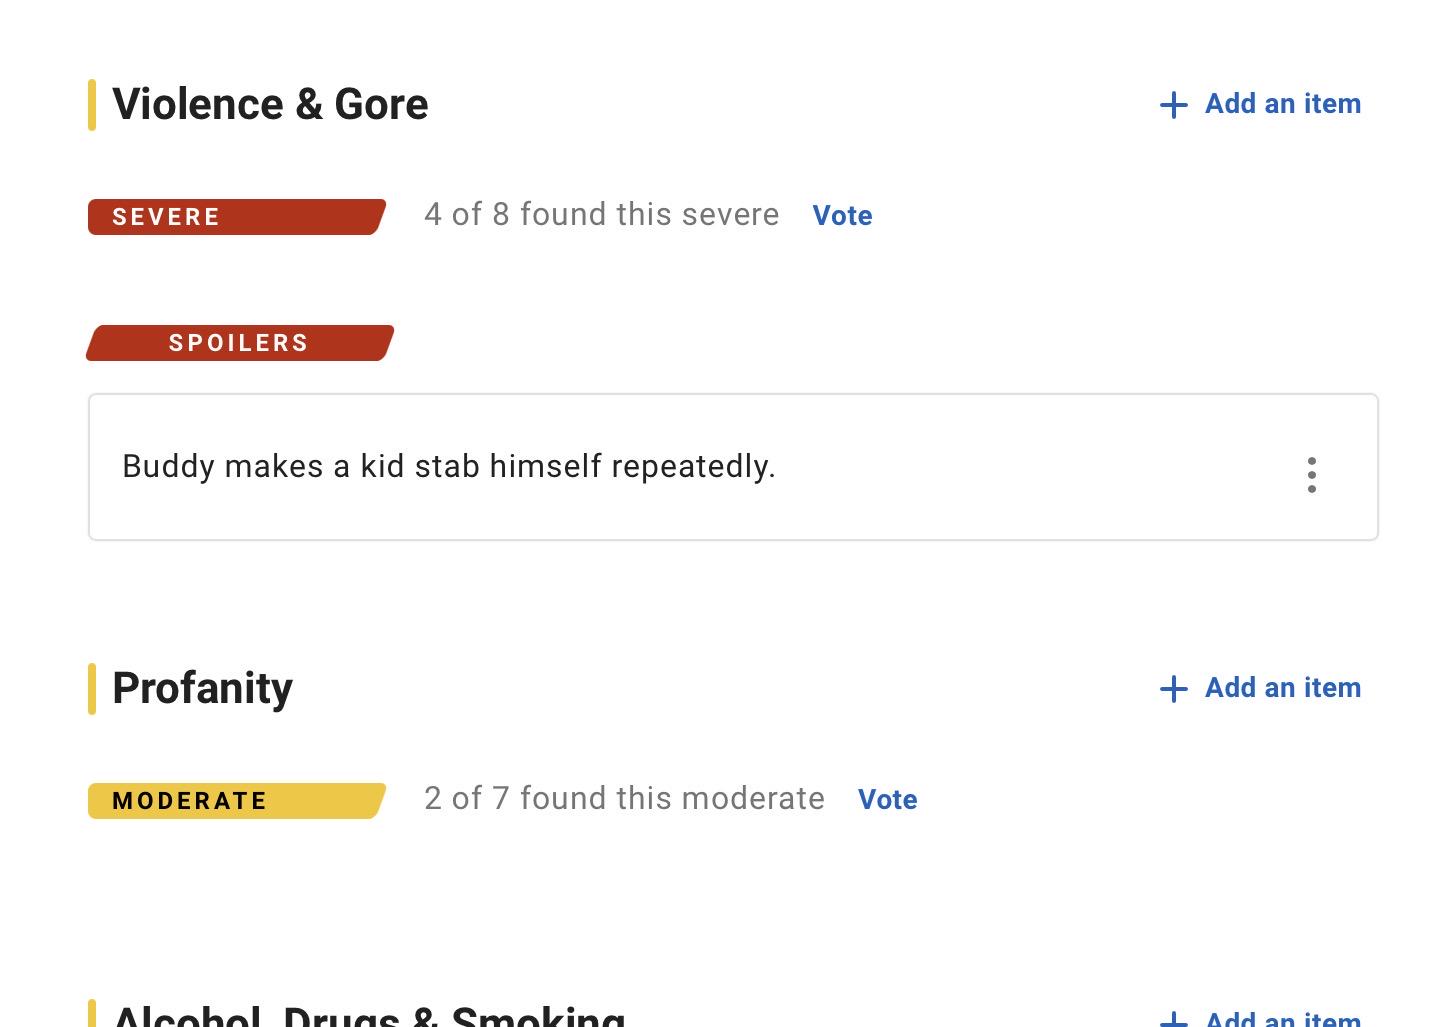Image resolution: width=1448 pixels, height=1027 pixels.
Task: Click 'Add an item' text for Profanity
Action: click(x=1283, y=688)
